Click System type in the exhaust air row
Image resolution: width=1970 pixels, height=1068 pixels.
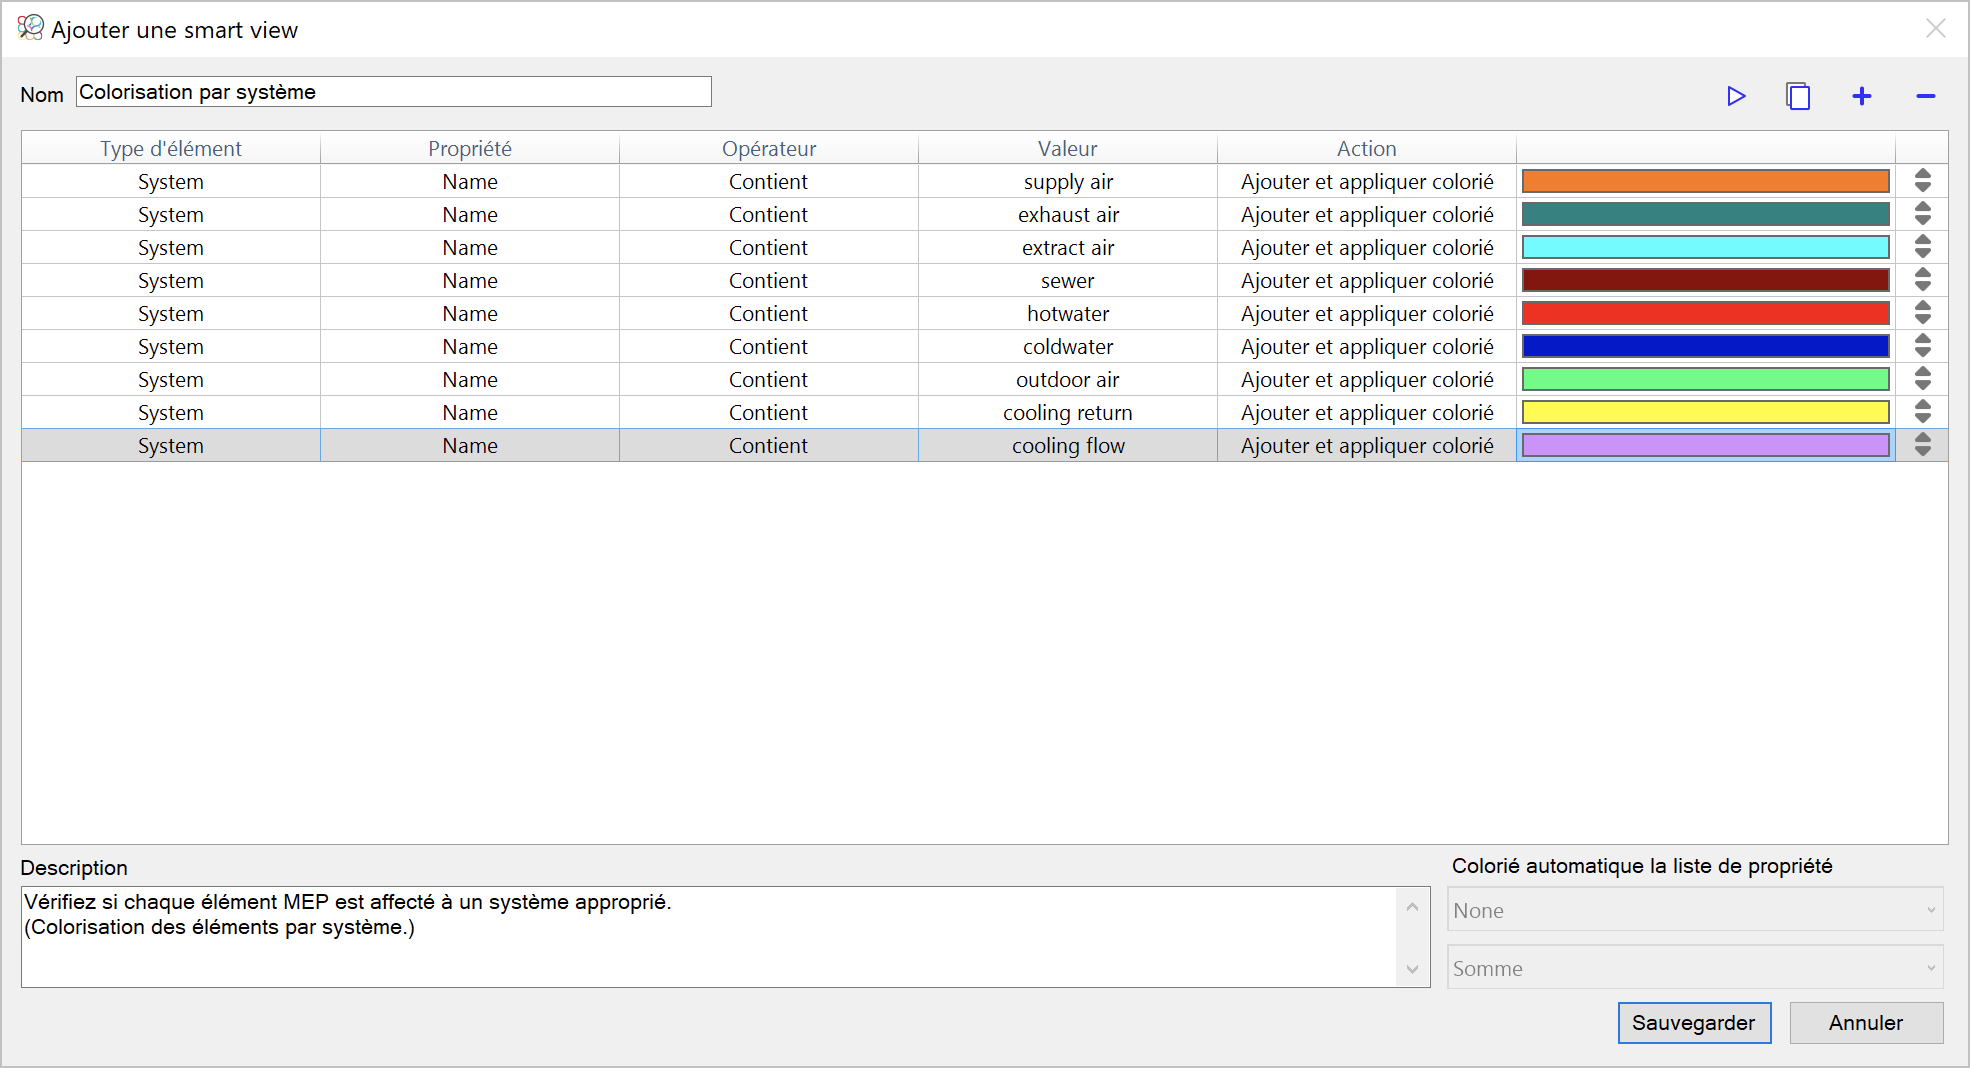click(171, 214)
